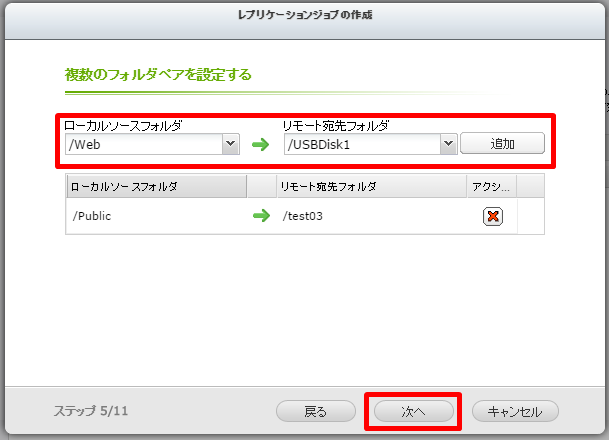Delete the /Public to /test03 folder pair

492,216
